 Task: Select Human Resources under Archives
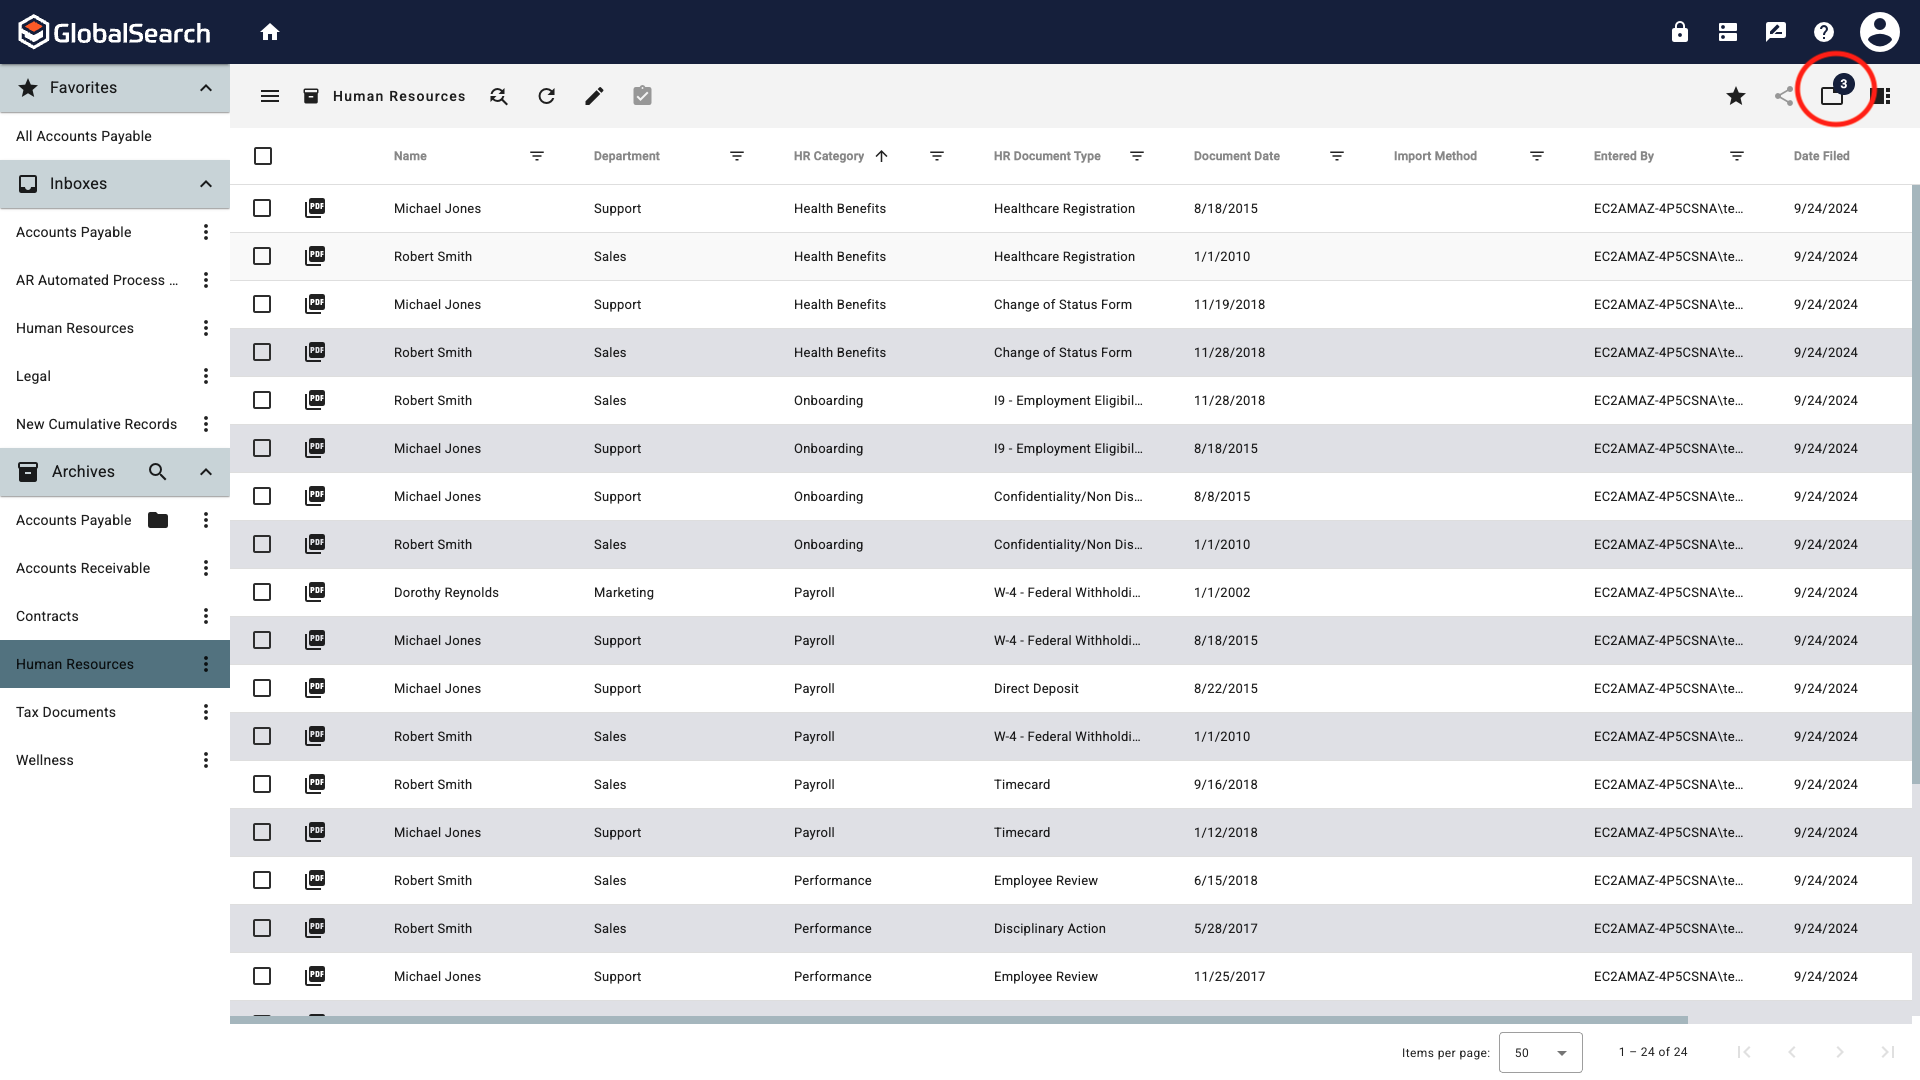[x=74, y=663]
